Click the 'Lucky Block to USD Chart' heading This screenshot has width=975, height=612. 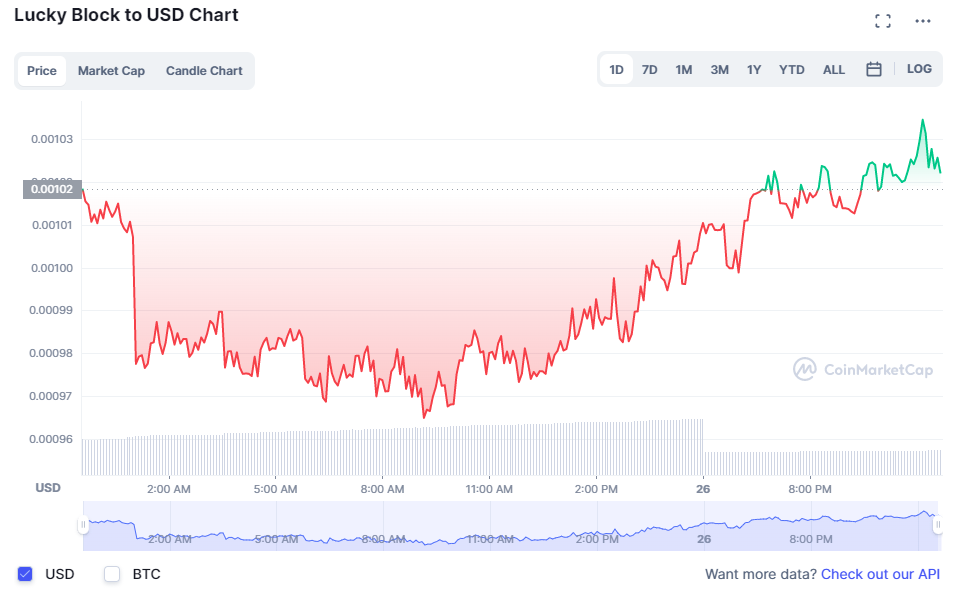126,15
